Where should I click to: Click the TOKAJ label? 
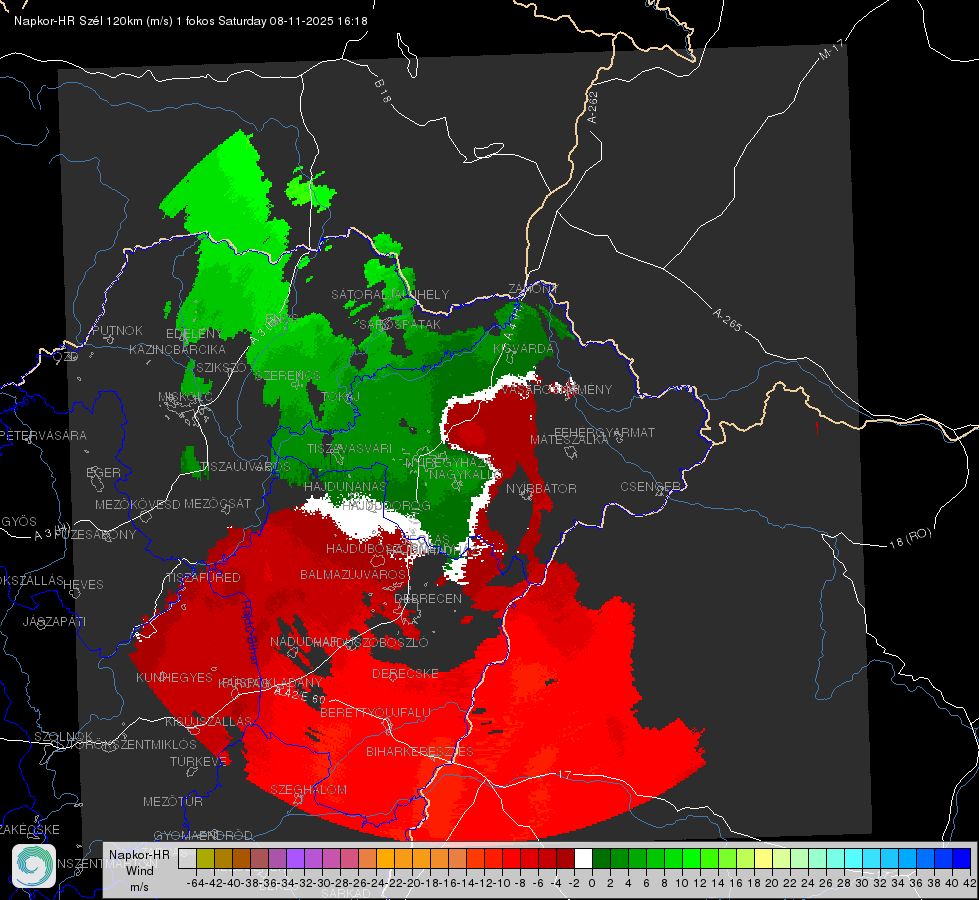(x=340, y=397)
